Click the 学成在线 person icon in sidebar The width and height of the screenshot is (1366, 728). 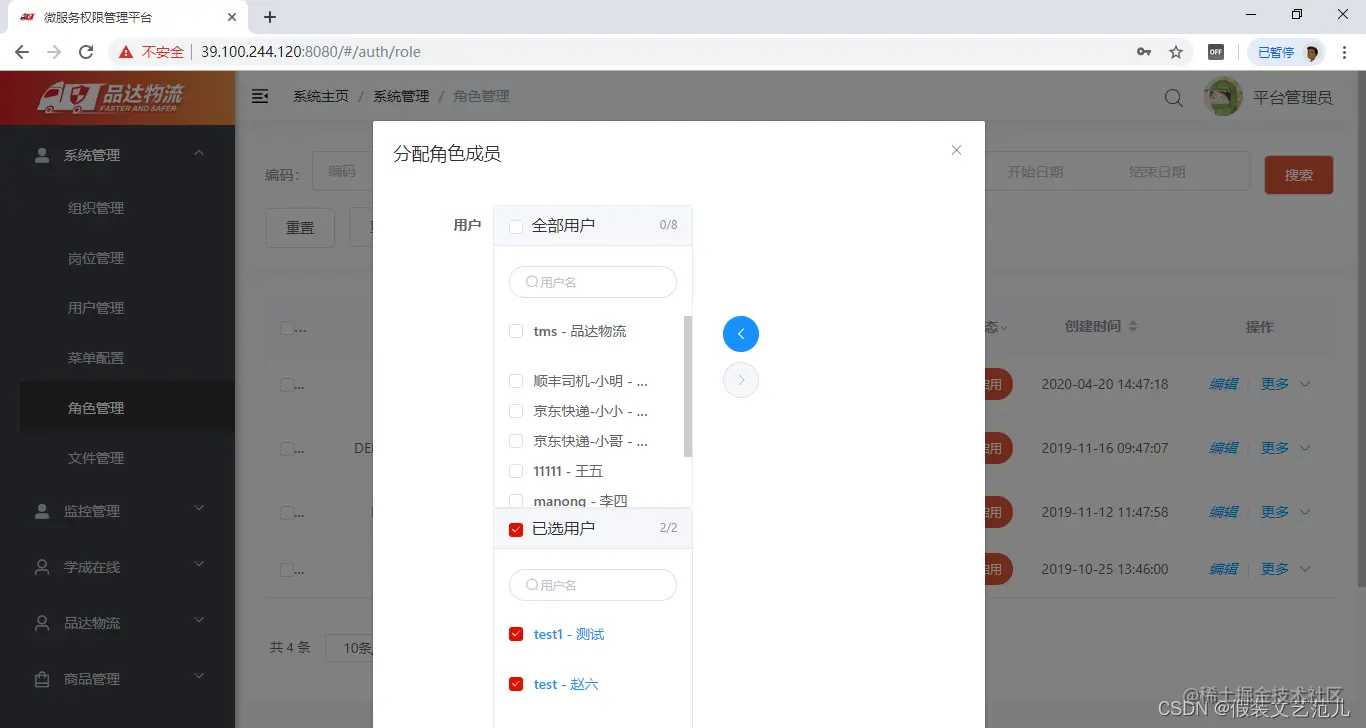tap(41, 567)
